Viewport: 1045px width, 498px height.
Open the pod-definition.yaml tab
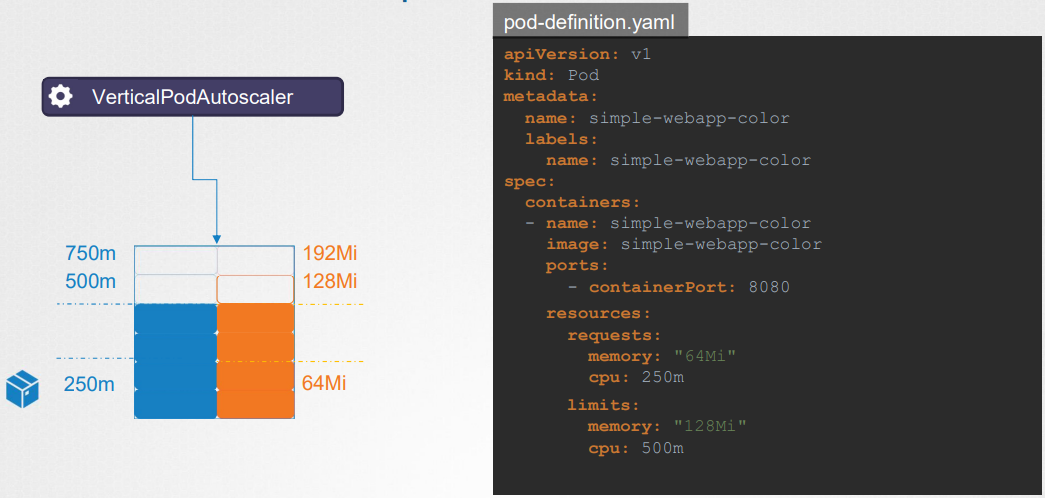click(x=590, y=23)
